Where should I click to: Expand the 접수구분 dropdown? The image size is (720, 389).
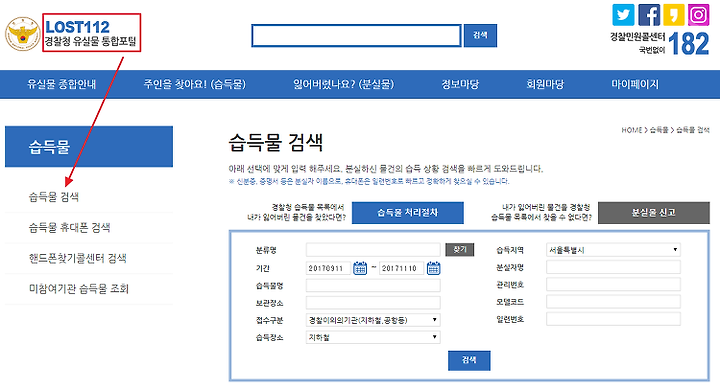pos(373,320)
